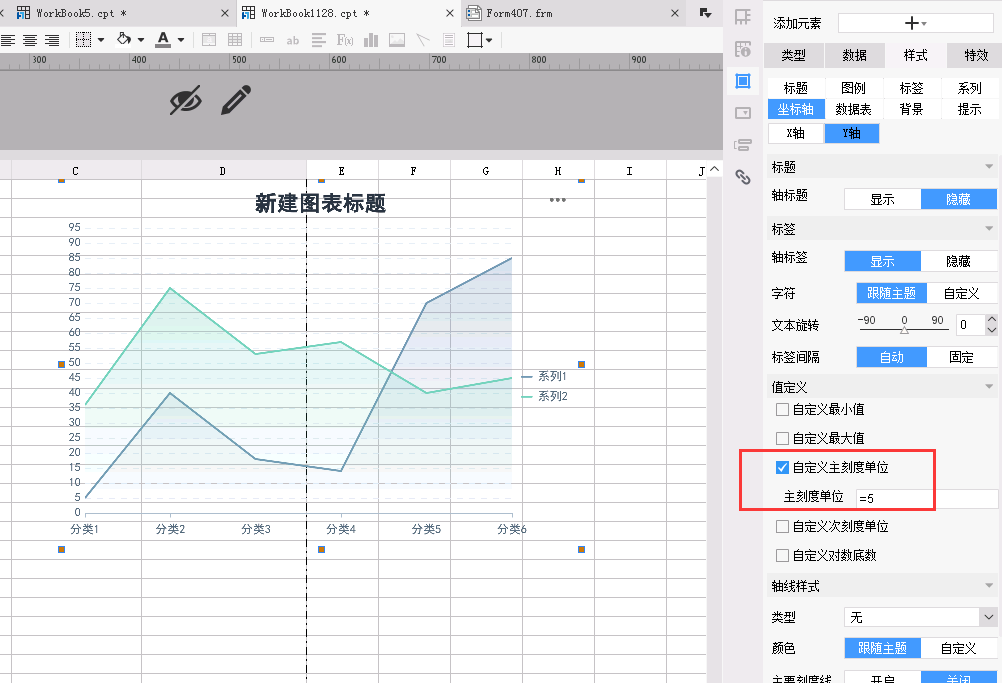Open the fill color dropdown arrow
This screenshot has width=1002, height=683.
click(x=141, y=40)
